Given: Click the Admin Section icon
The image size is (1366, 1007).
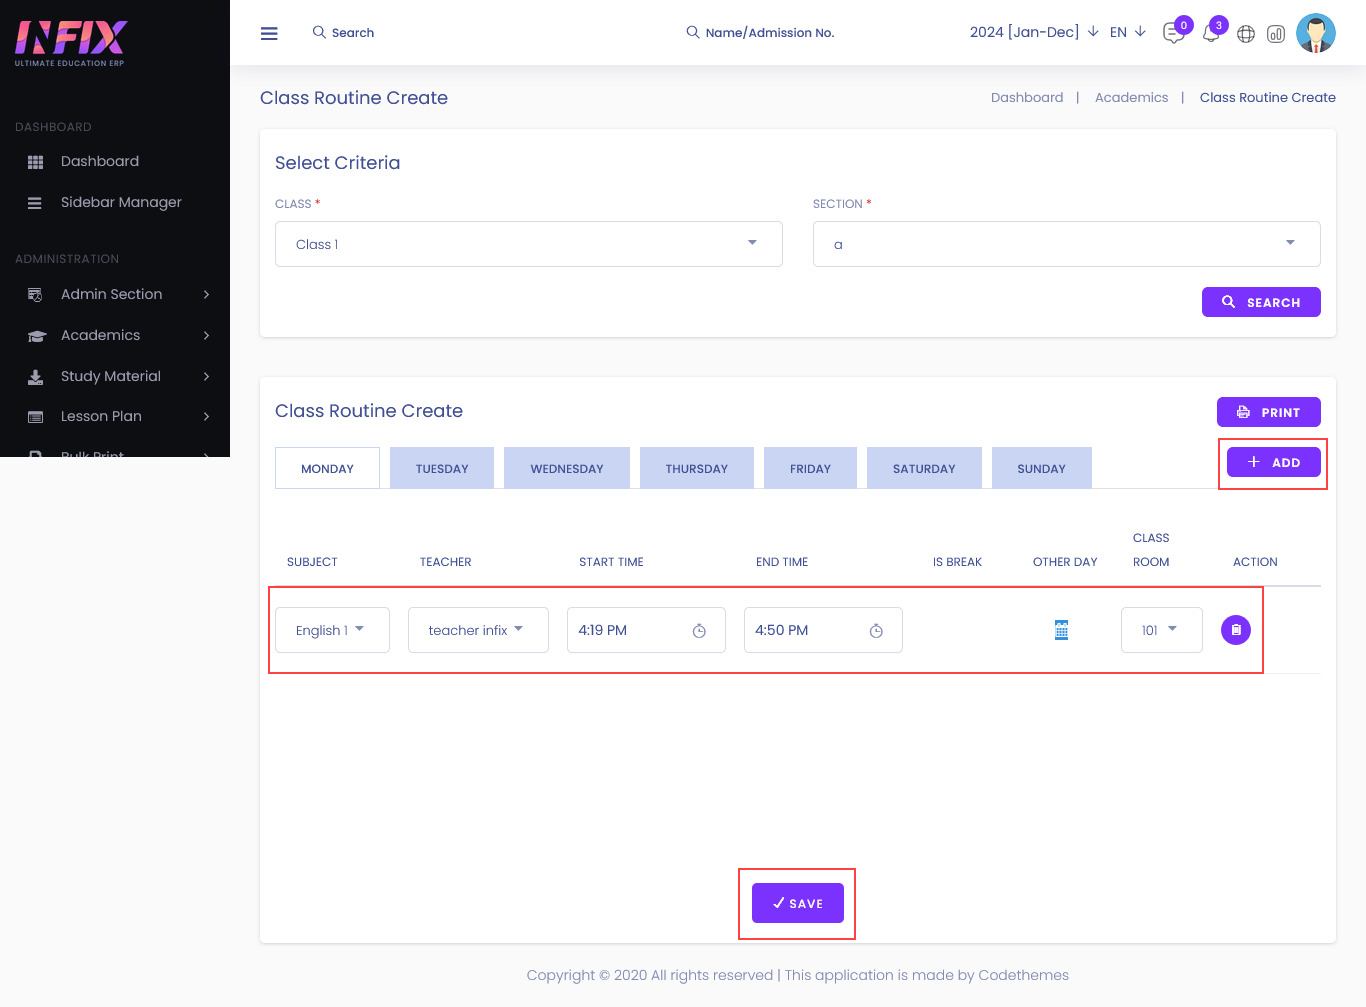Looking at the screenshot, I should pyautogui.click(x=35, y=295).
